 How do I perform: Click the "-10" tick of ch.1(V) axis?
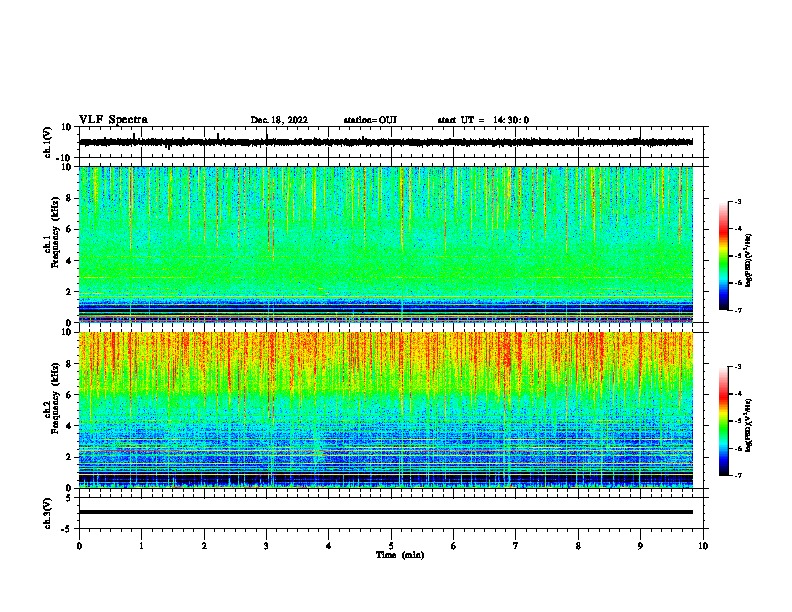point(64,158)
